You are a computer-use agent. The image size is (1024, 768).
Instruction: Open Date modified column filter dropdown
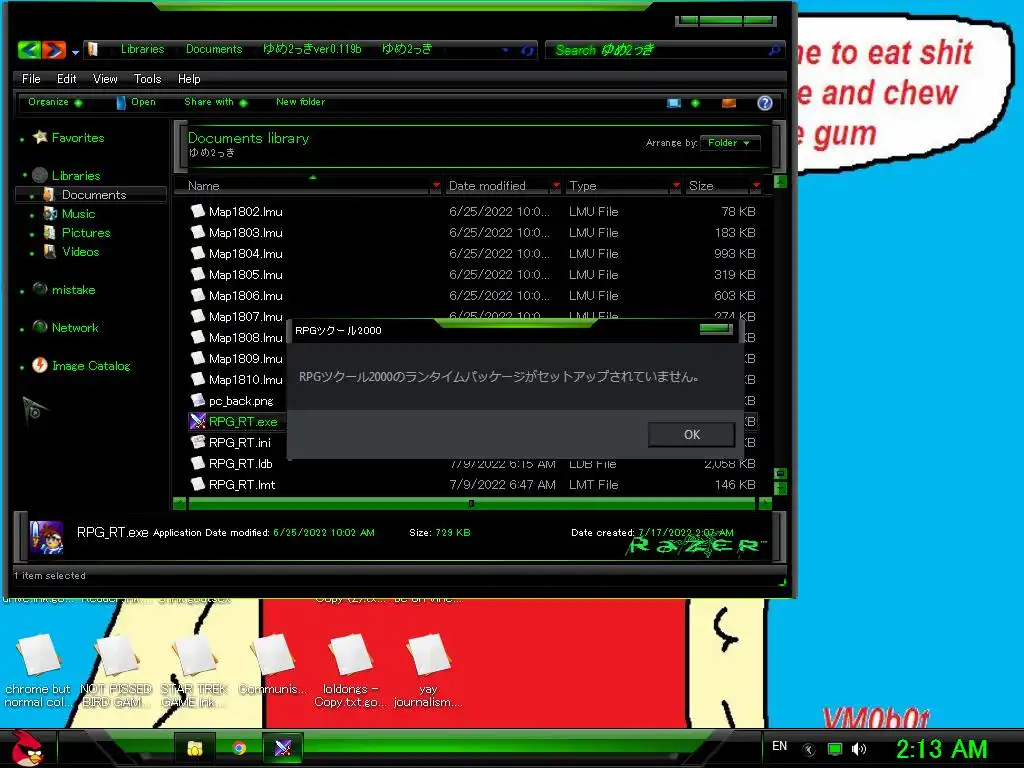coord(556,186)
